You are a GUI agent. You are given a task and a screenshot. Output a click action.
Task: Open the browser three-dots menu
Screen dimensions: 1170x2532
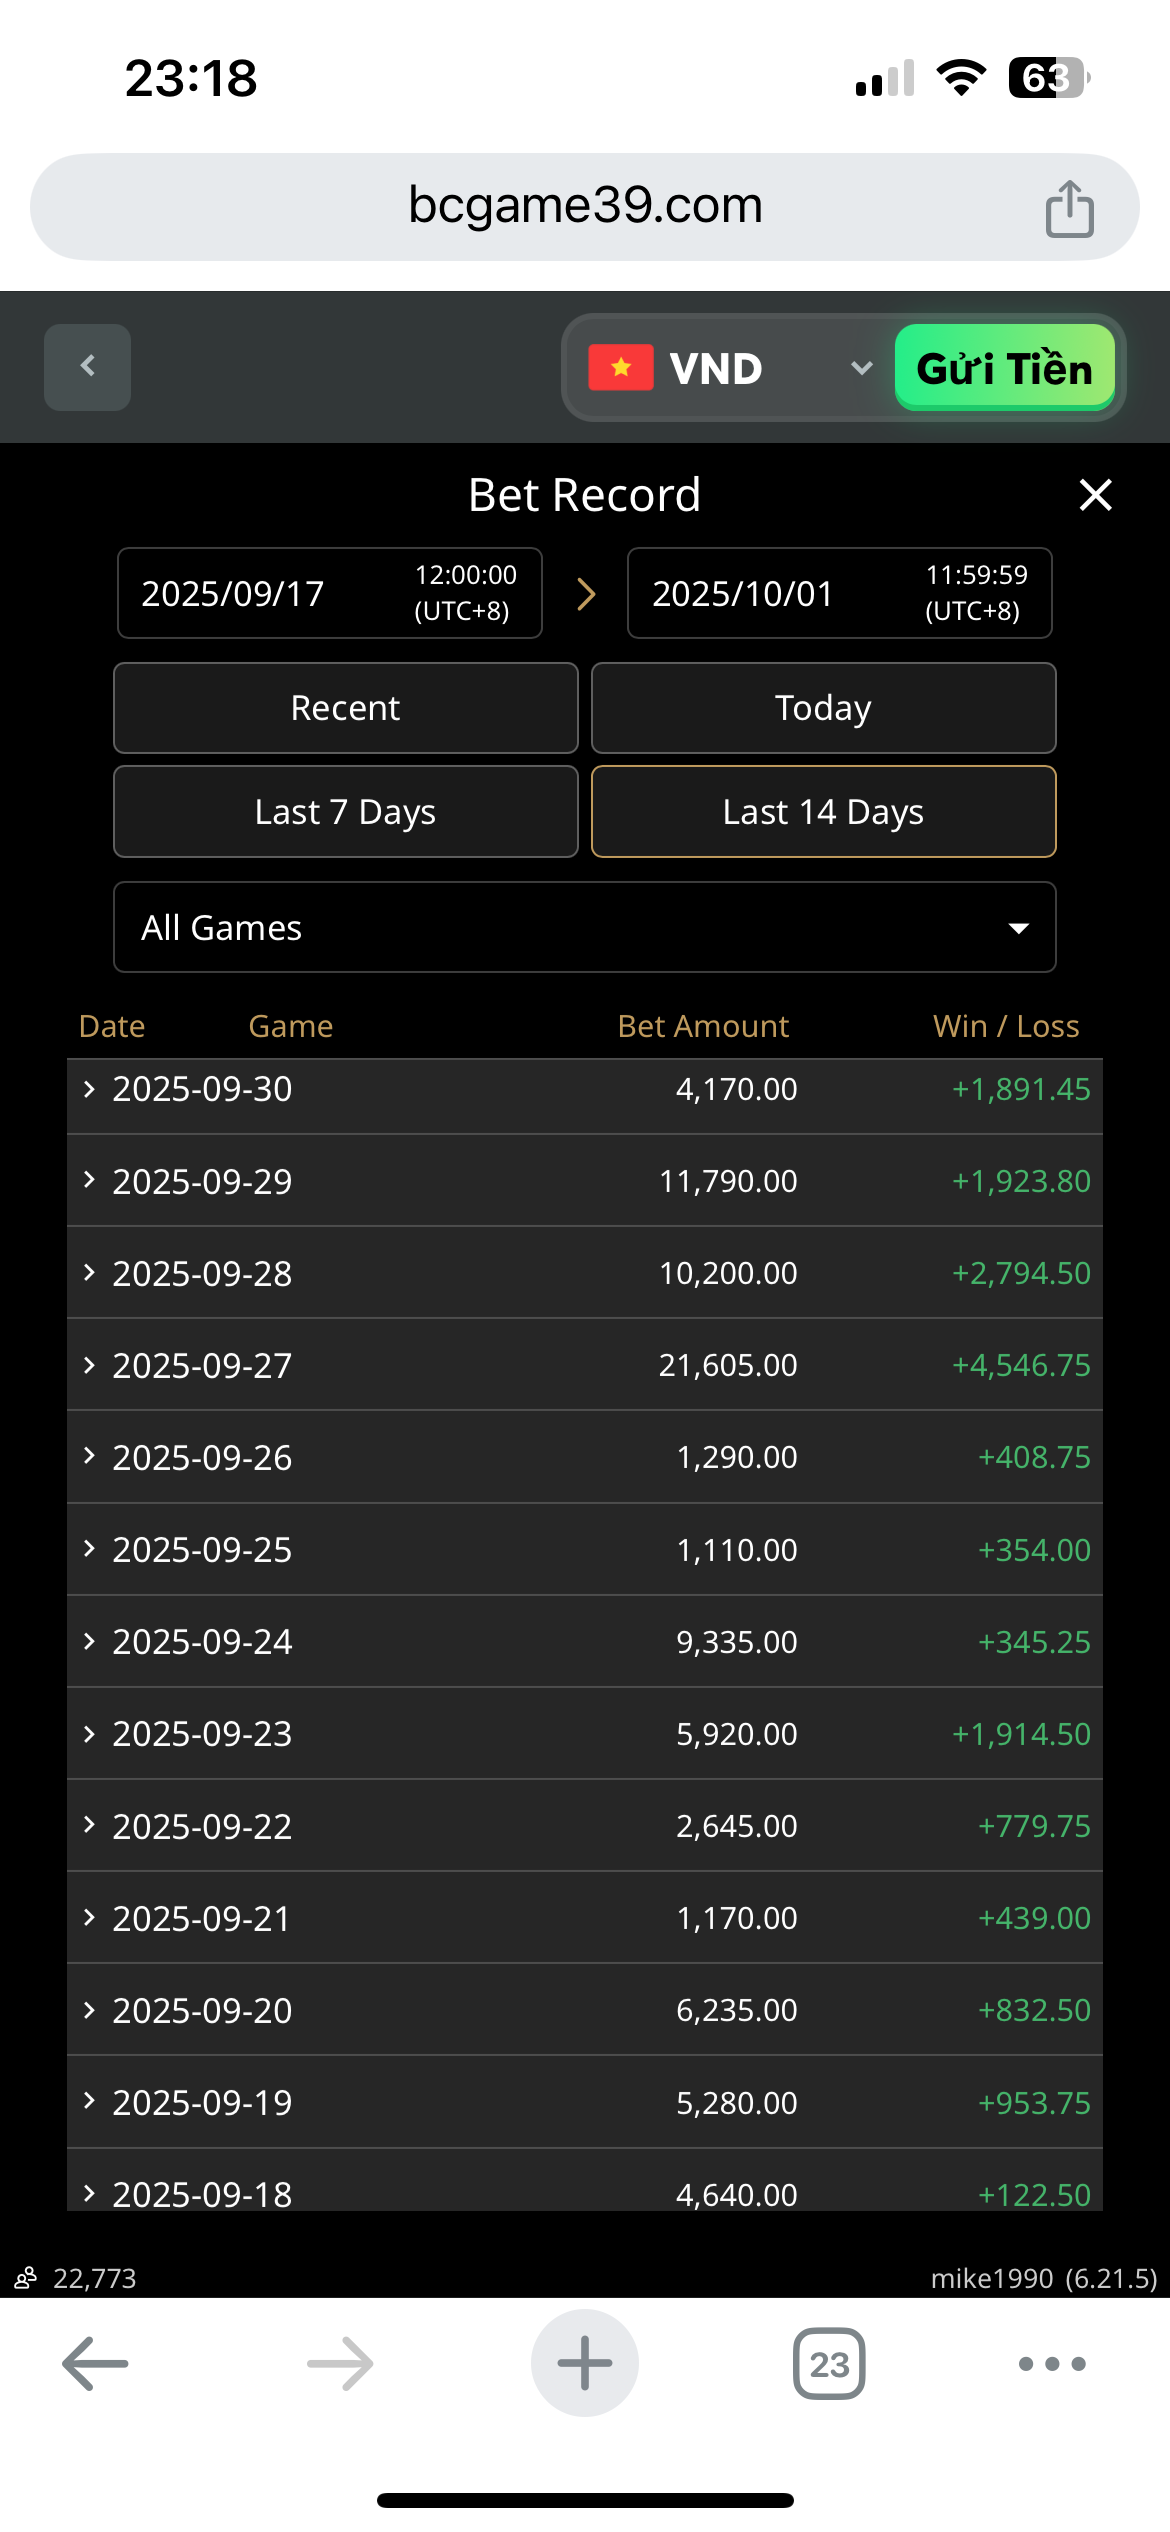point(1052,2364)
